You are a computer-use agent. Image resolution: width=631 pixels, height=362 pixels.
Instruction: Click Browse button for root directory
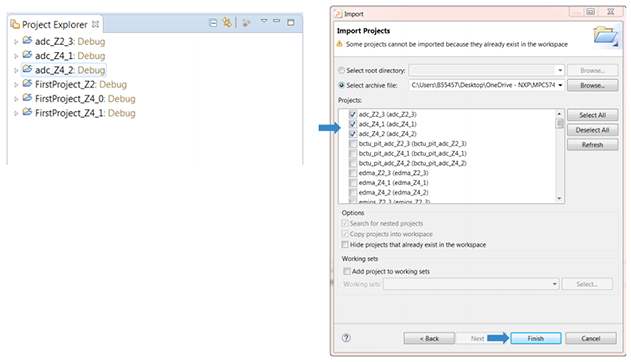point(592,70)
